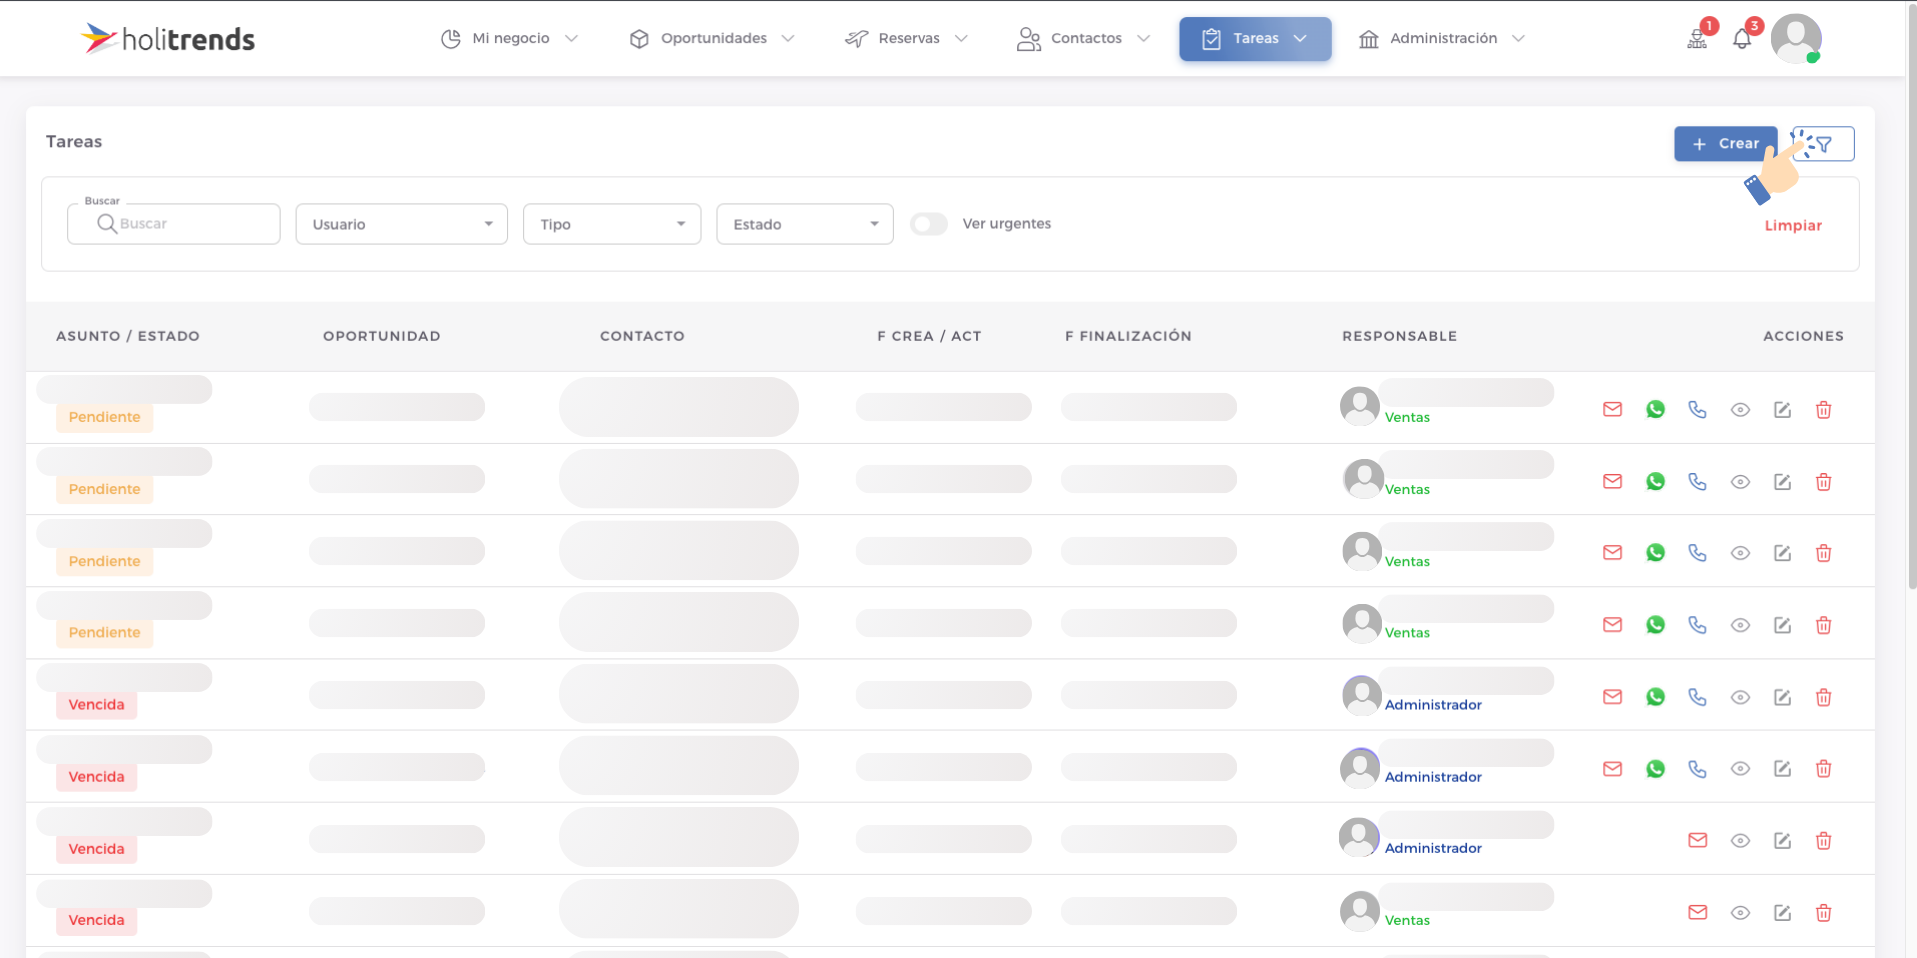Delete the Vencida task assigned to Ventas
Viewport: 1917px width, 958px height.
coord(1823,913)
